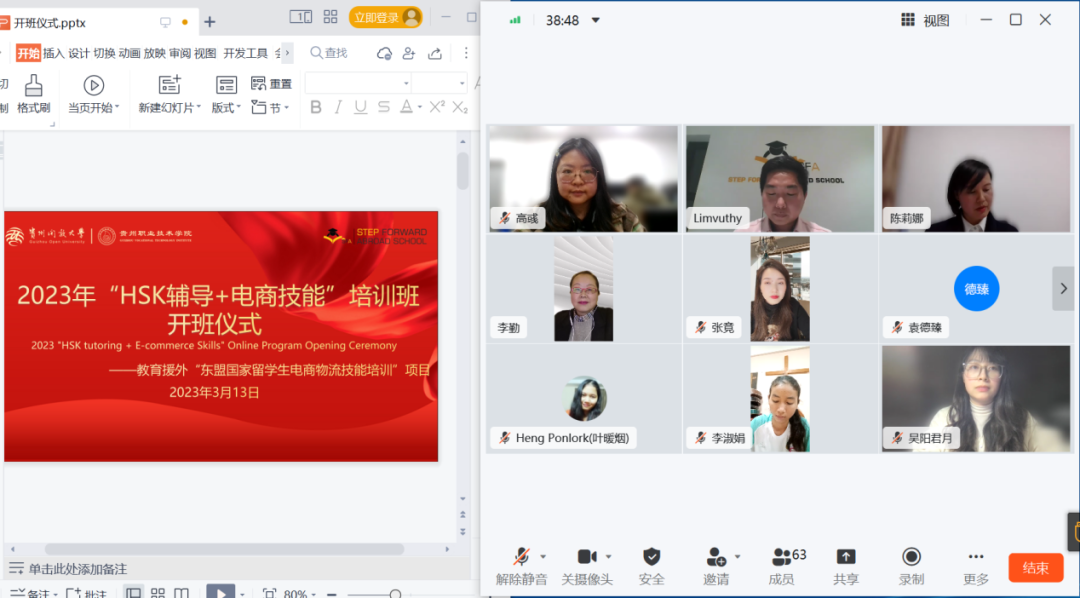
Task: Toggle bold text formatting
Action: [x=316, y=107]
